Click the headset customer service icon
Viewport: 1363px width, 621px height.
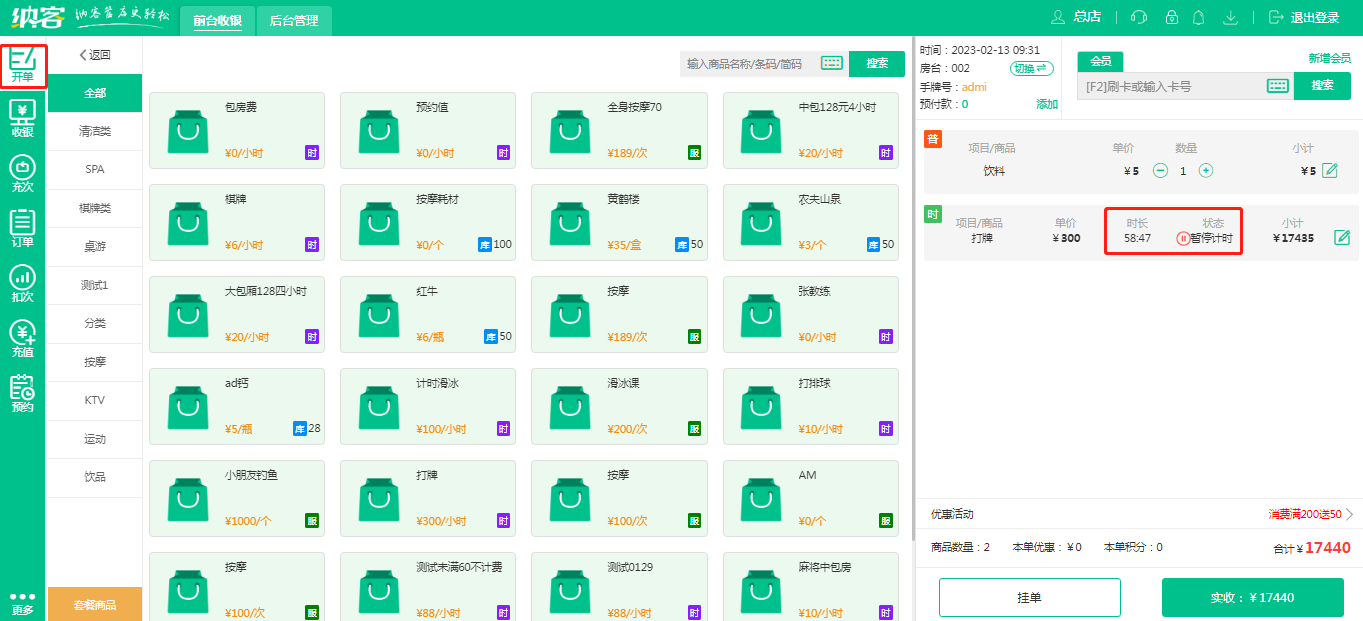pyautogui.click(x=1140, y=18)
